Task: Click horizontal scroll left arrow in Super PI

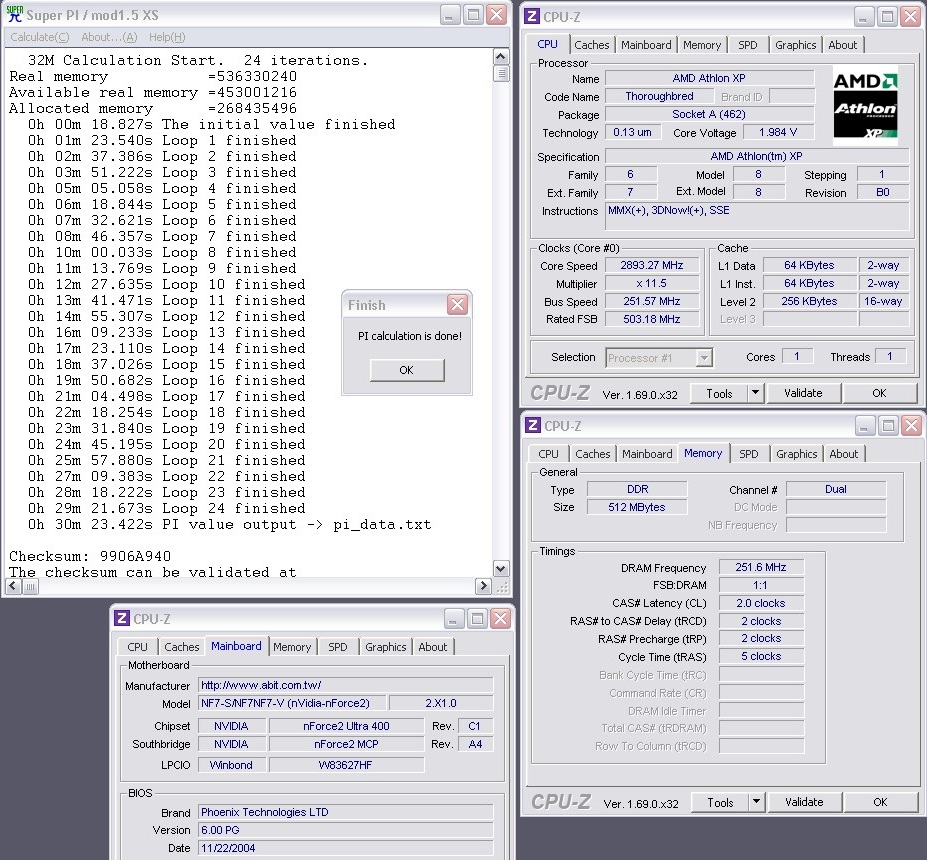Action: 13,586
